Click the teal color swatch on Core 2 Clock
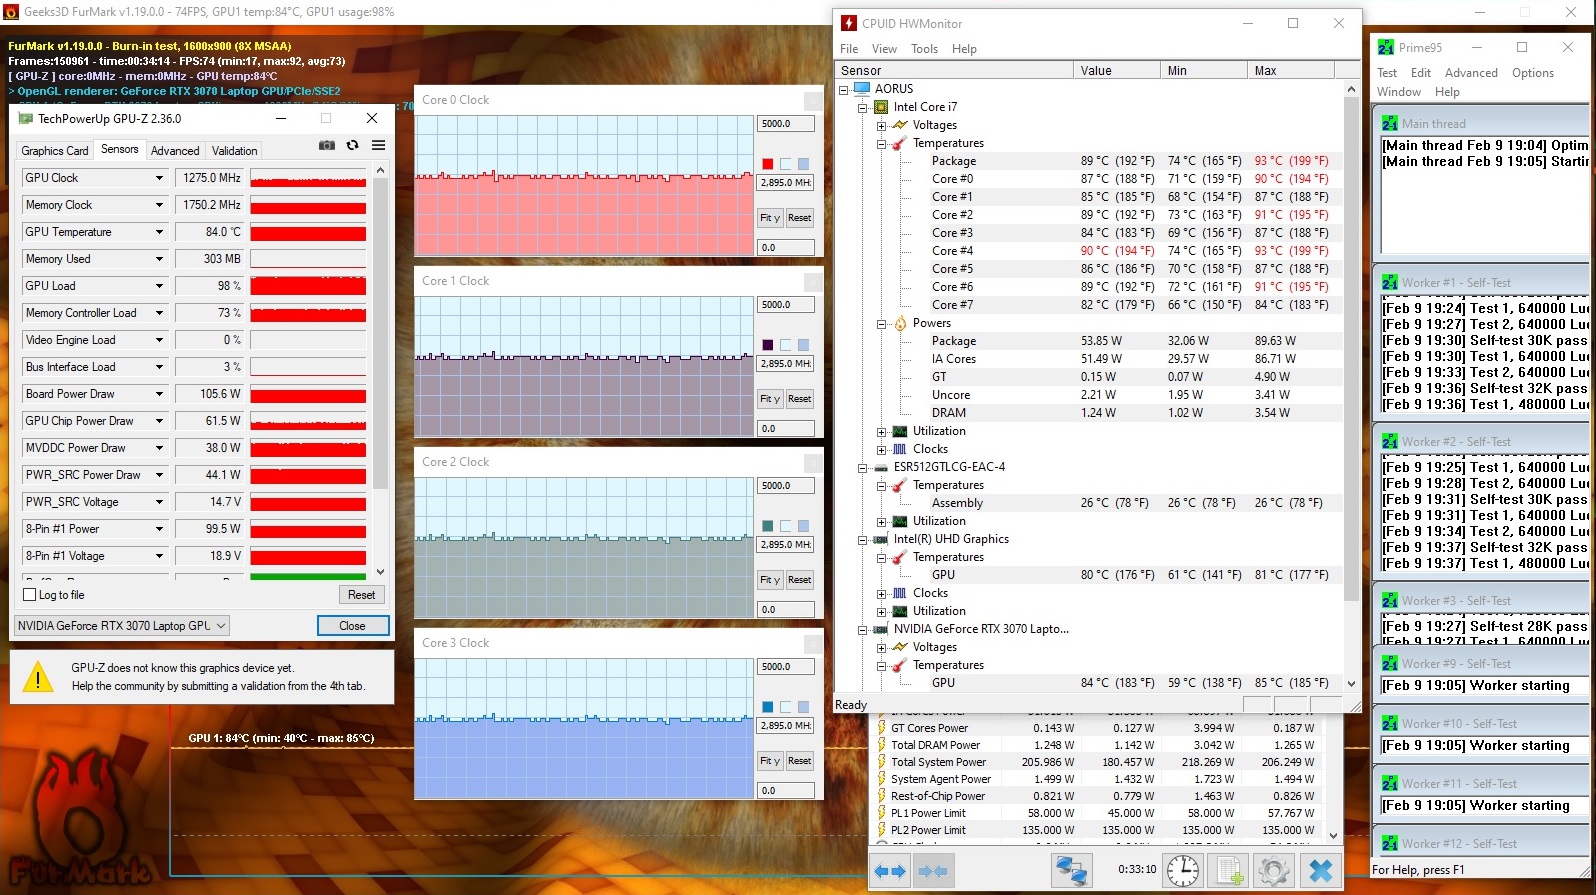Image resolution: width=1596 pixels, height=895 pixels. click(x=767, y=526)
